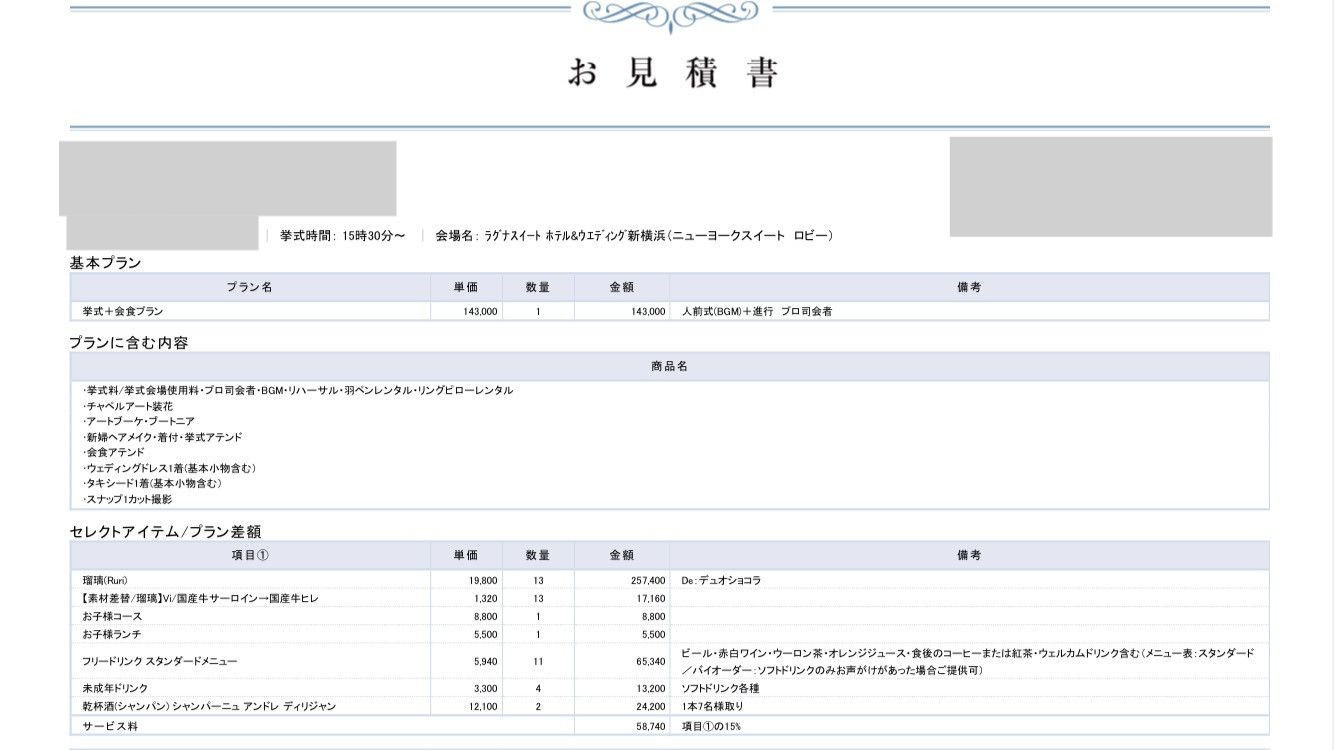This screenshot has width=1334, height=750.
Task: Click the お見積書 document title
Action: (x=672, y=74)
